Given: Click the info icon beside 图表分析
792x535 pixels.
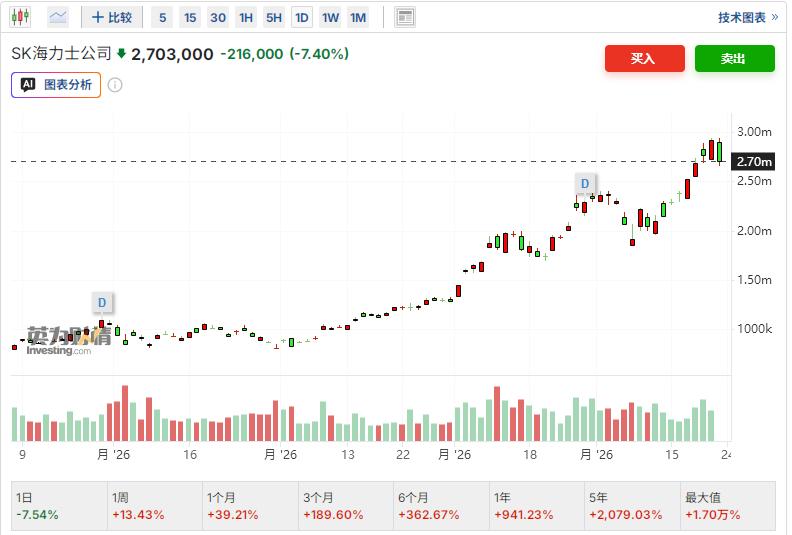Looking at the screenshot, I should pyautogui.click(x=115, y=85).
